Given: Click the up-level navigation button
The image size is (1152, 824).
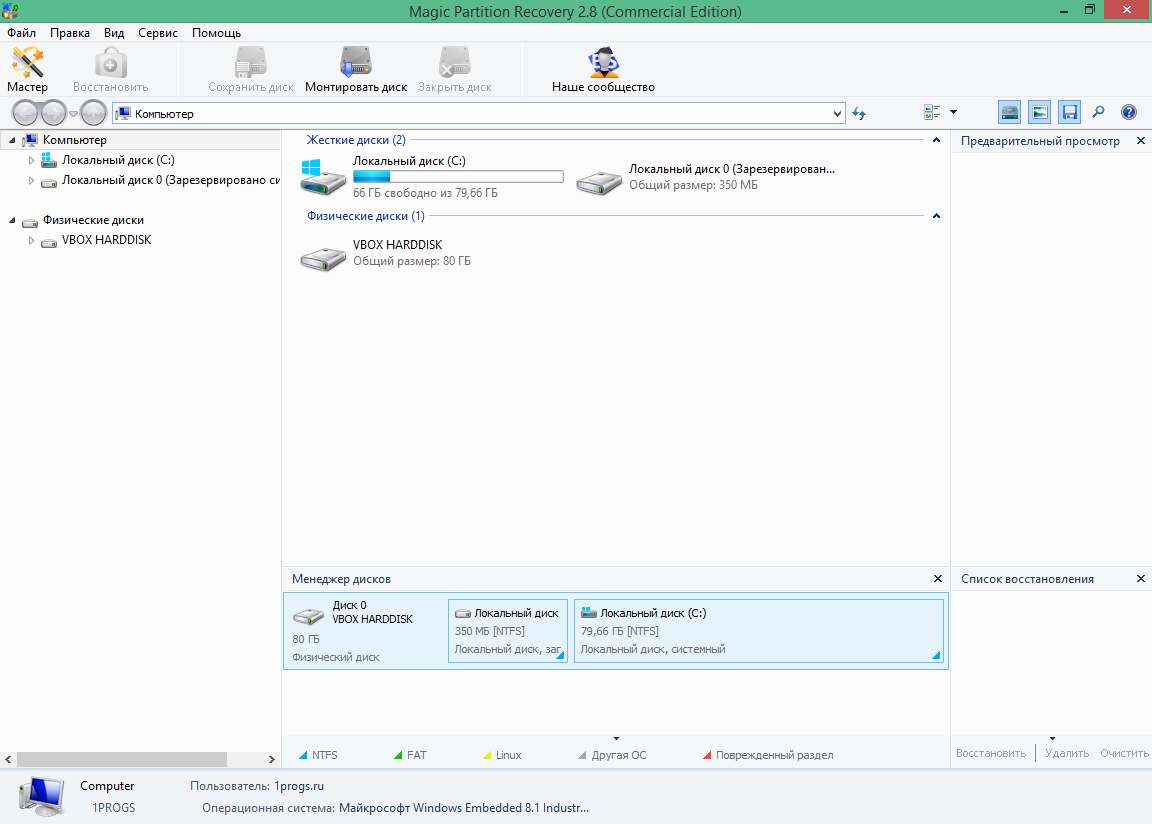Looking at the screenshot, I should point(93,113).
